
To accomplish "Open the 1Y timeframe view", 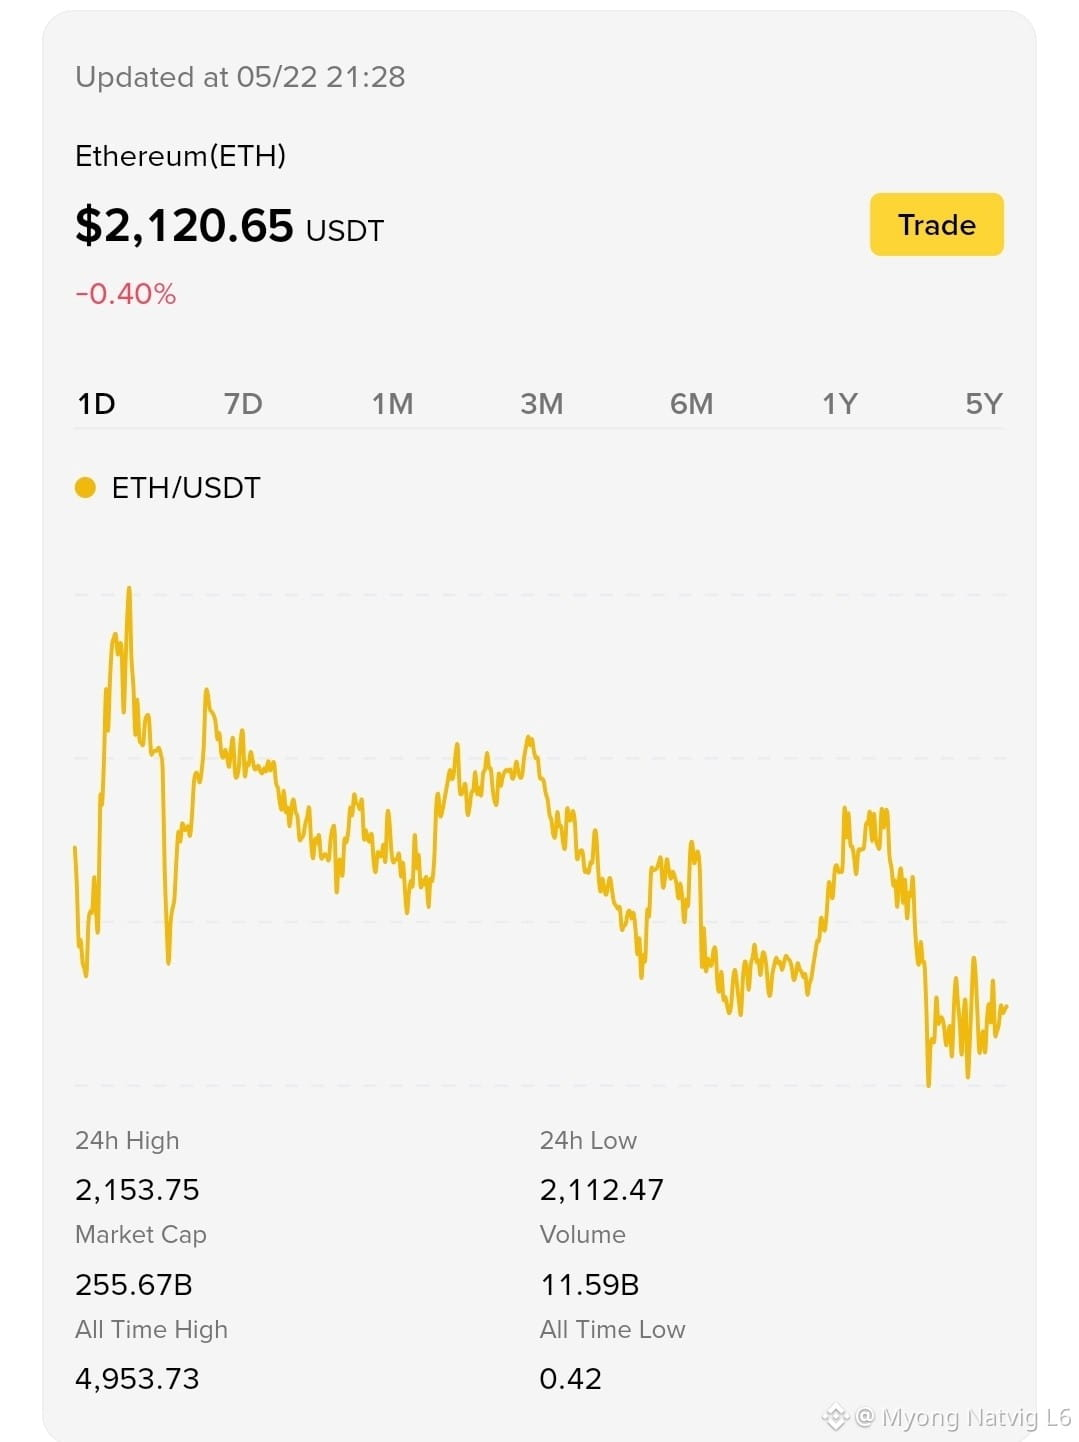I will point(840,404).
